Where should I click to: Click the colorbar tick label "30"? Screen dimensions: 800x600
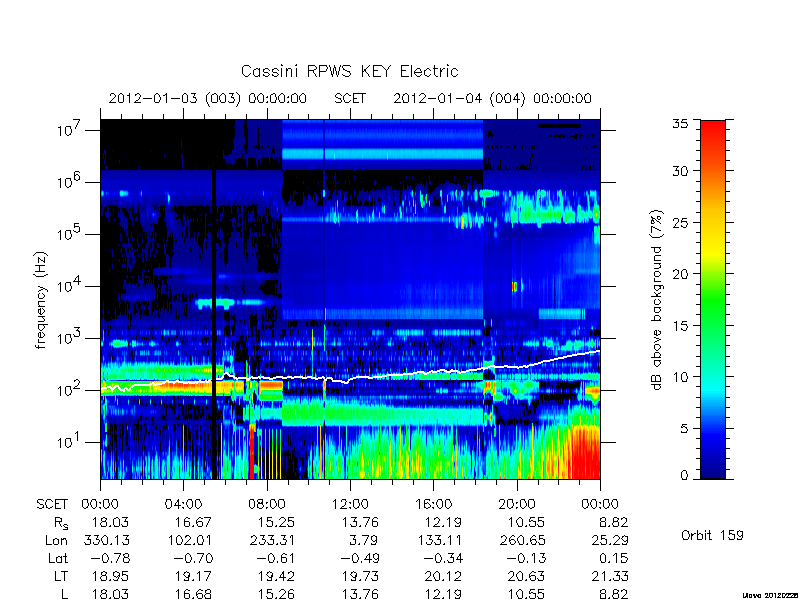point(680,171)
